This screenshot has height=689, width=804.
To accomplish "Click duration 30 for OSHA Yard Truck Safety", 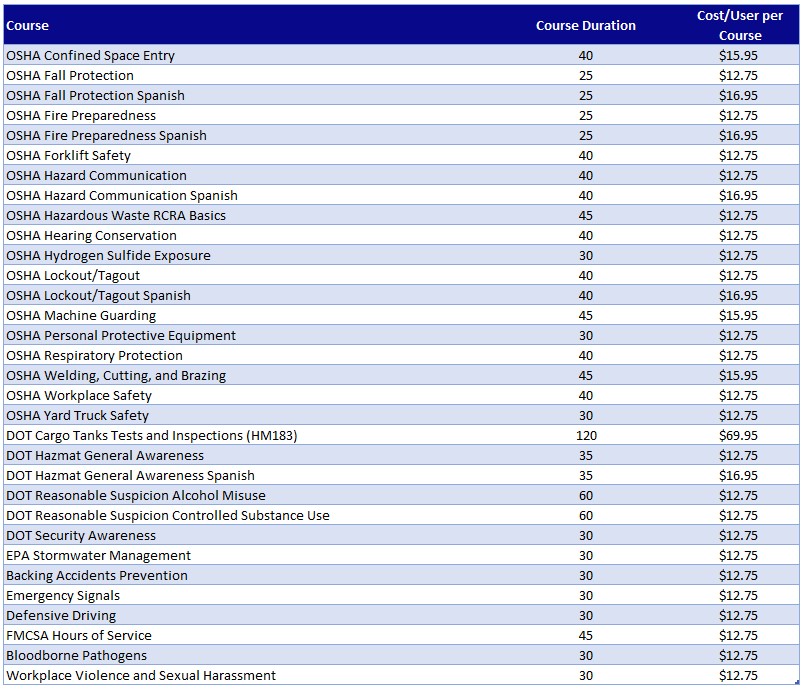I will point(586,415).
